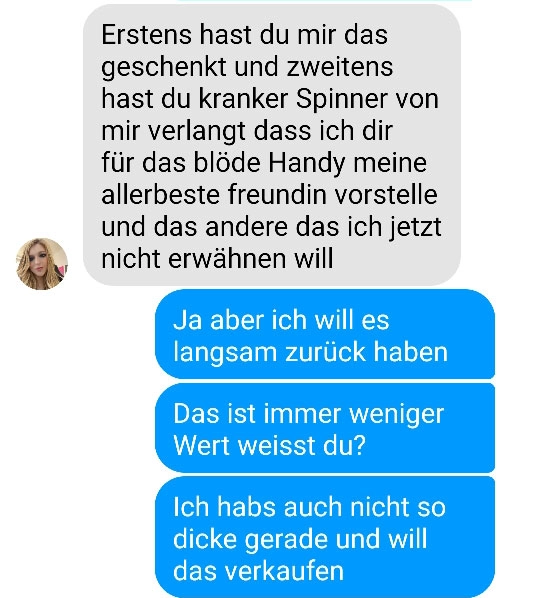Tap the 'Ich habs auch nicht so dicke' message
Viewport: 540px width, 598px height.
(x=325, y=537)
